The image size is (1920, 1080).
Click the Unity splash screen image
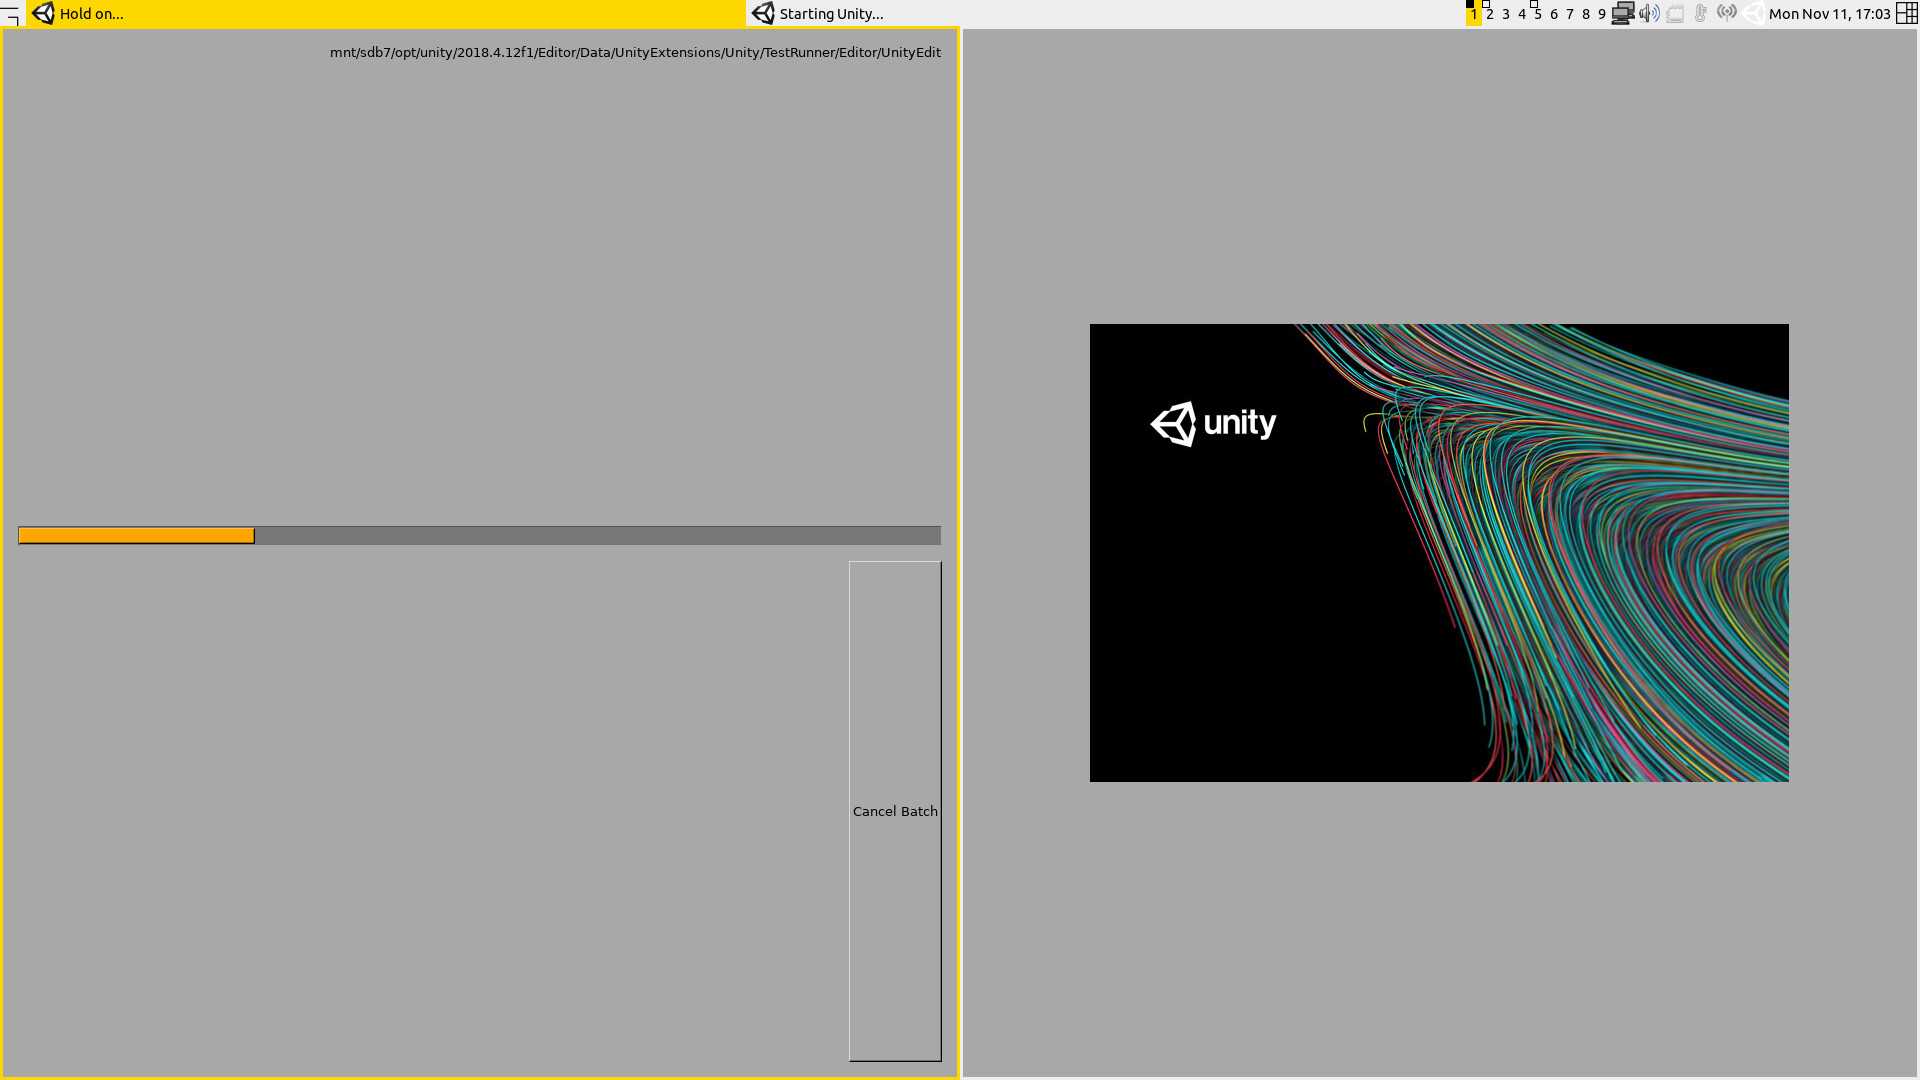click(x=1439, y=553)
